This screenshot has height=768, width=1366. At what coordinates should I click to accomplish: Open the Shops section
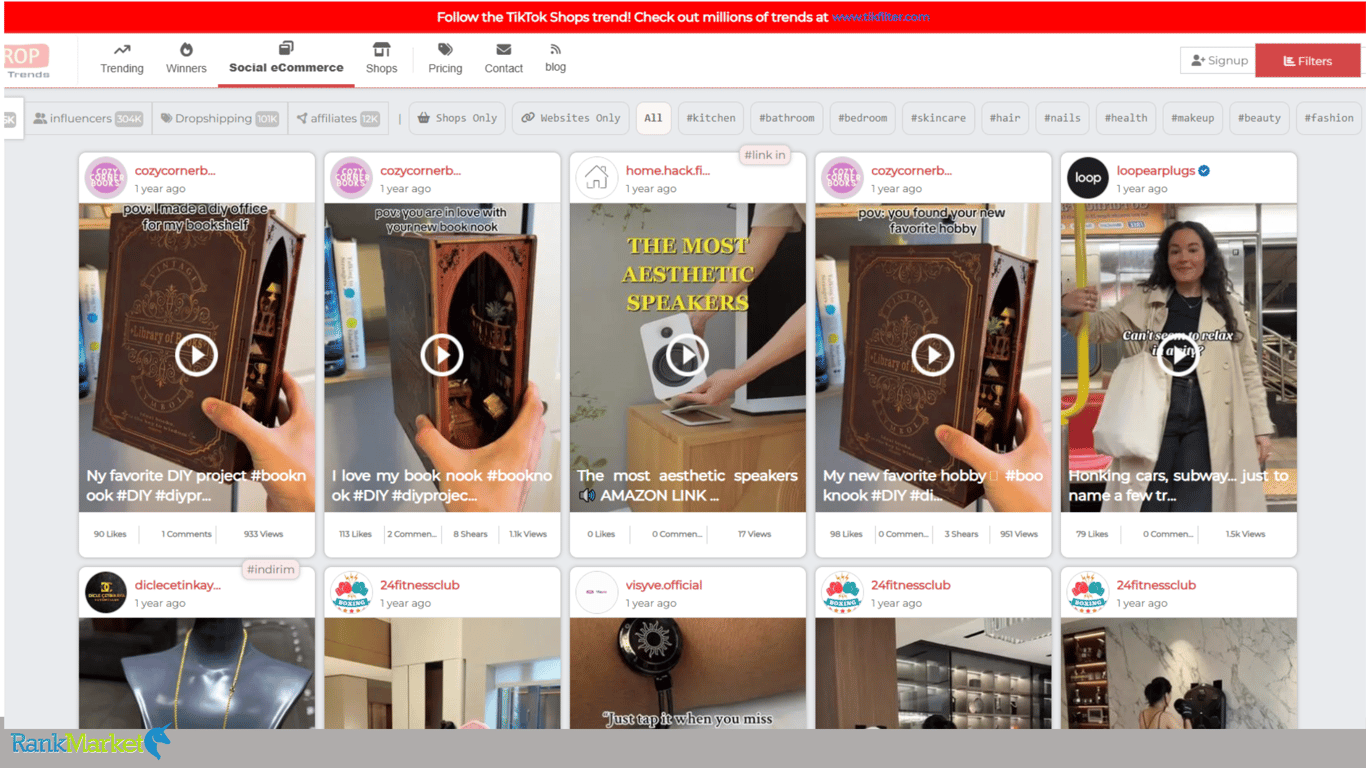click(381, 60)
